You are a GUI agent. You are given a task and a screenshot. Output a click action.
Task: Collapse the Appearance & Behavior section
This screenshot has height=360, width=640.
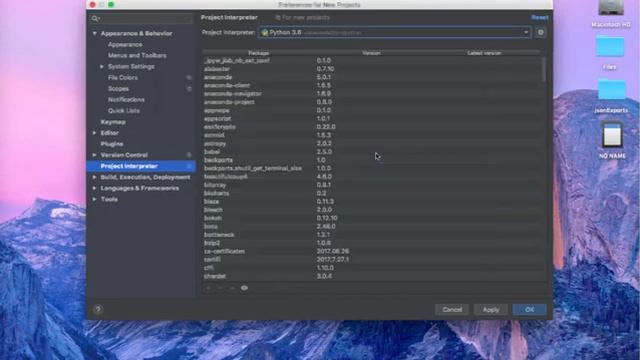(95, 33)
